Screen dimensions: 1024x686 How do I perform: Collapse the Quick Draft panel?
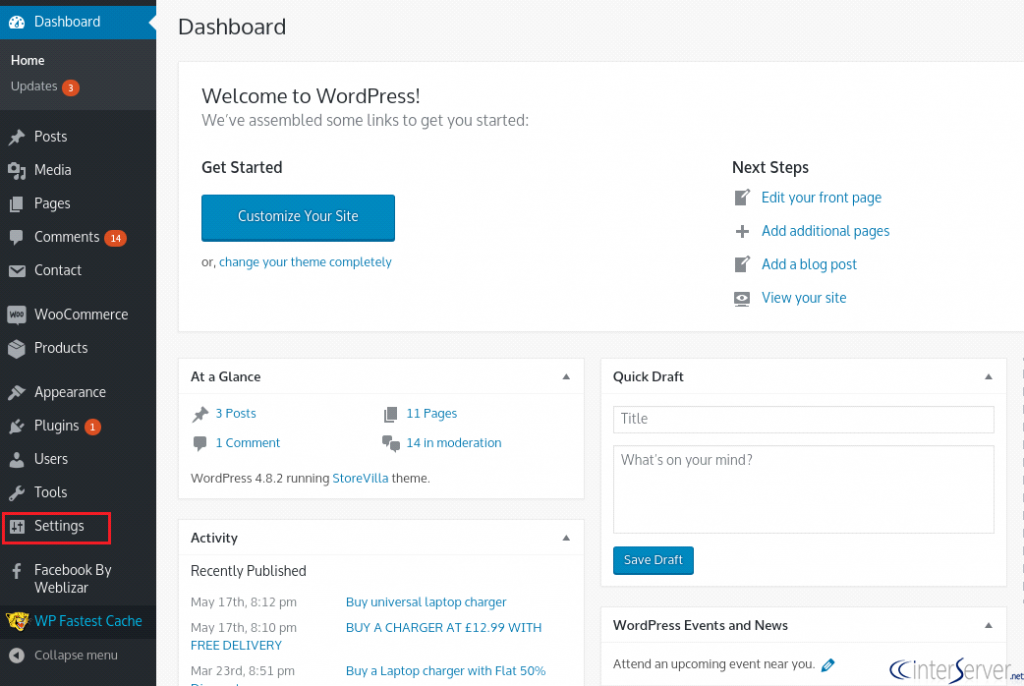click(988, 377)
